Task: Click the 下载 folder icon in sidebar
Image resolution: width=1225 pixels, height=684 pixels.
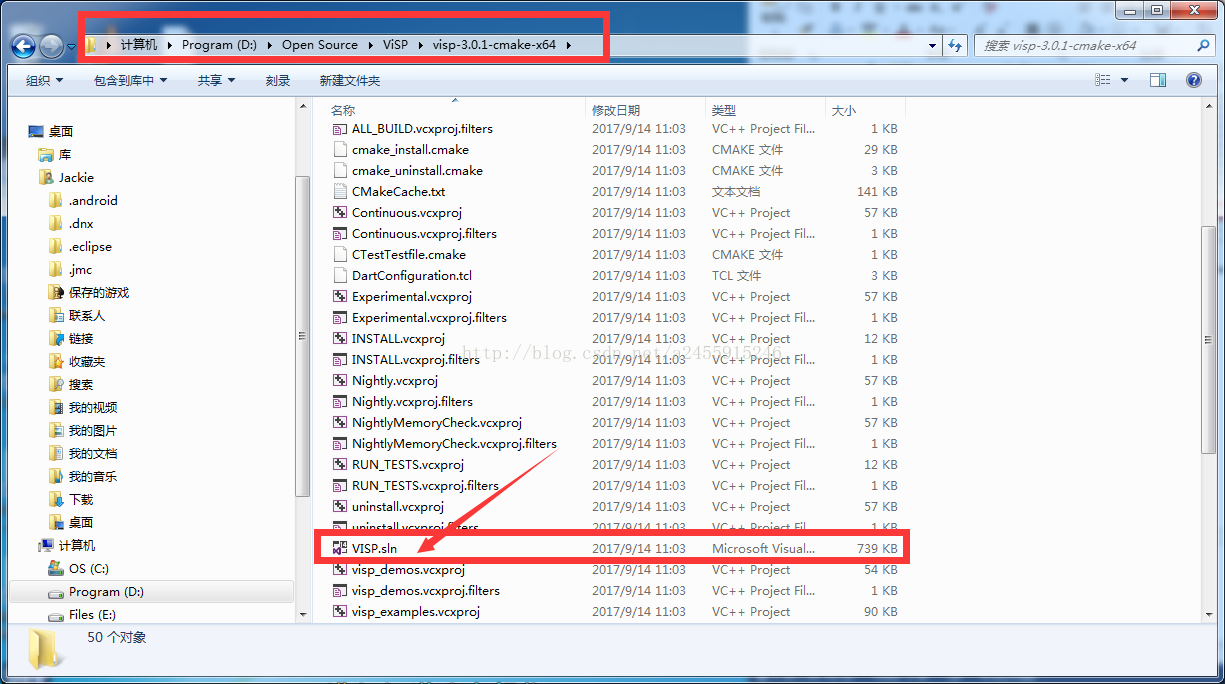Action: (56, 499)
